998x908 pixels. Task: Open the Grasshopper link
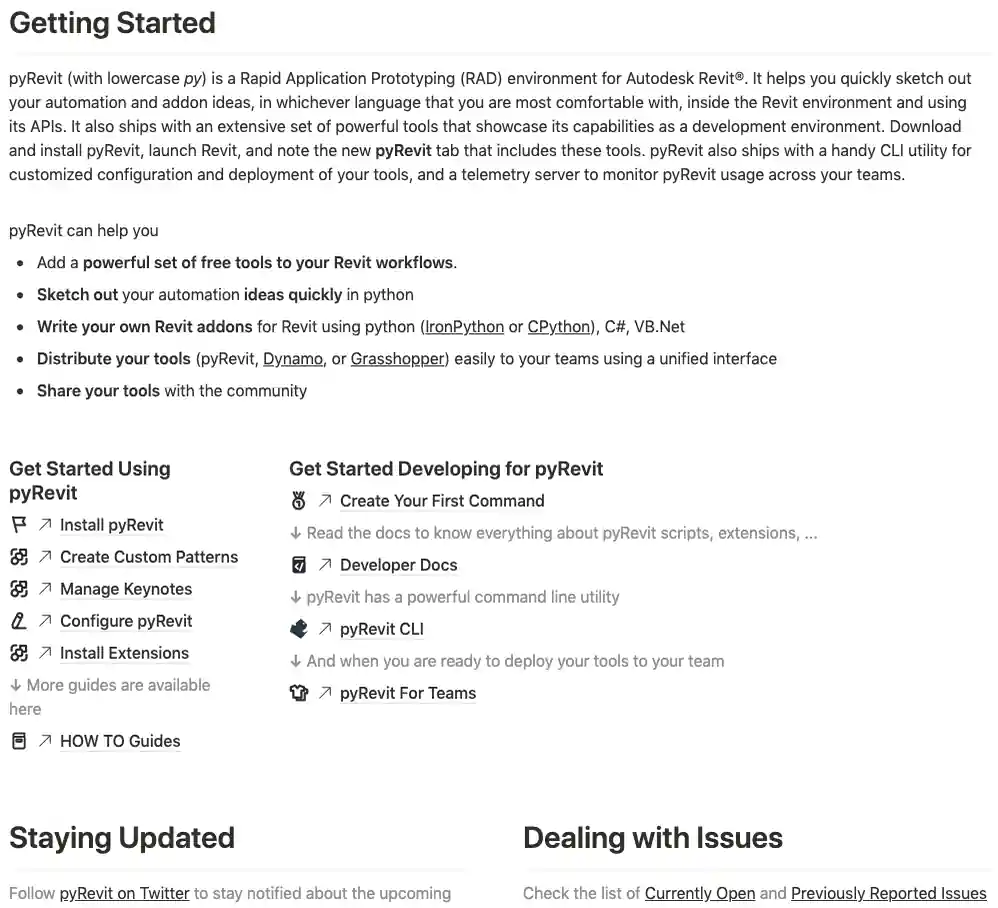(397, 358)
